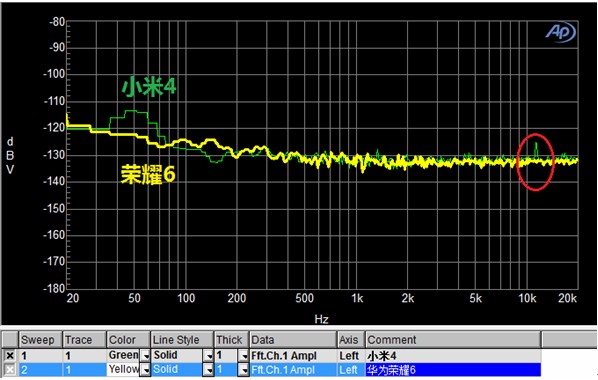Toggle visibility checkbox for sweep 2 row
This screenshot has width=598, height=380.
click(x=10, y=369)
